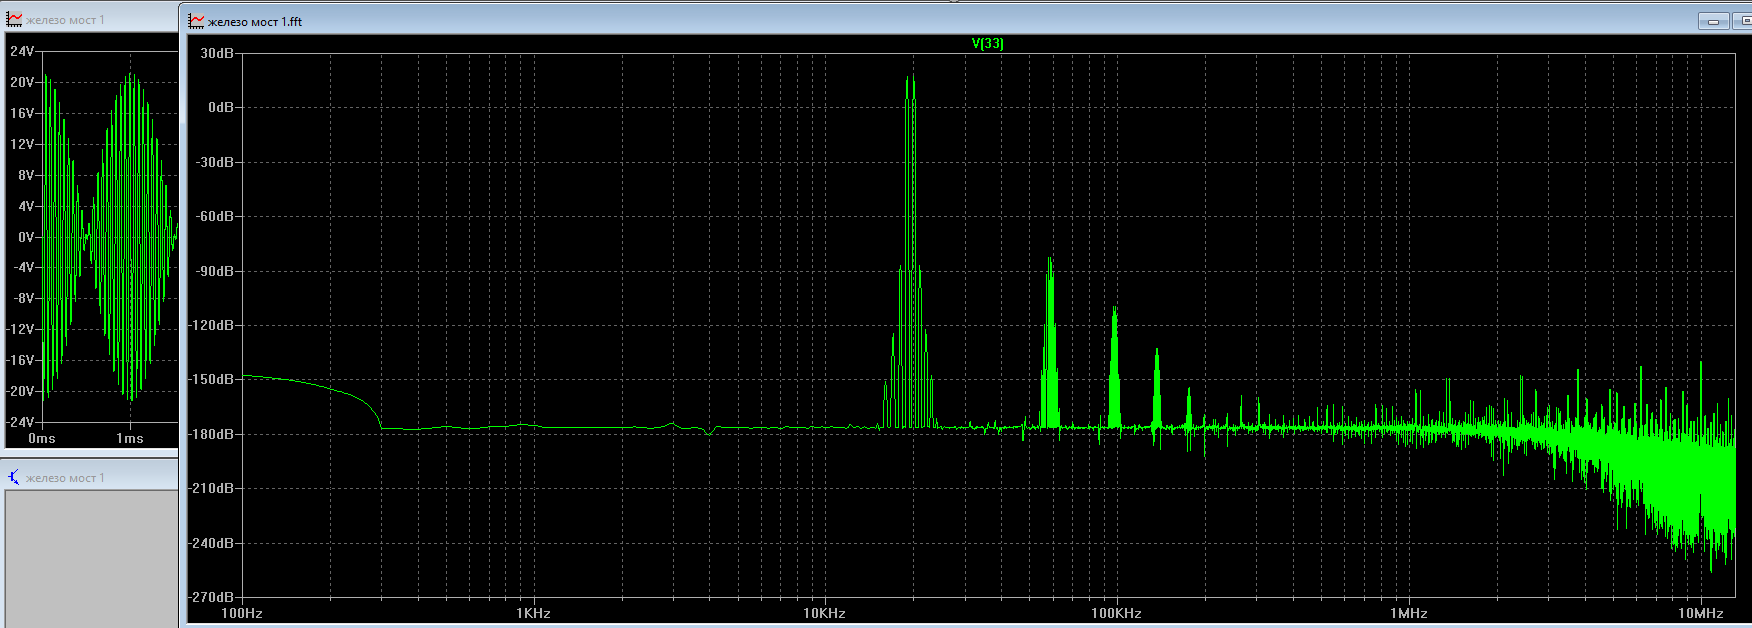Click the 10MHz frequency axis label

[x=1700, y=613]
